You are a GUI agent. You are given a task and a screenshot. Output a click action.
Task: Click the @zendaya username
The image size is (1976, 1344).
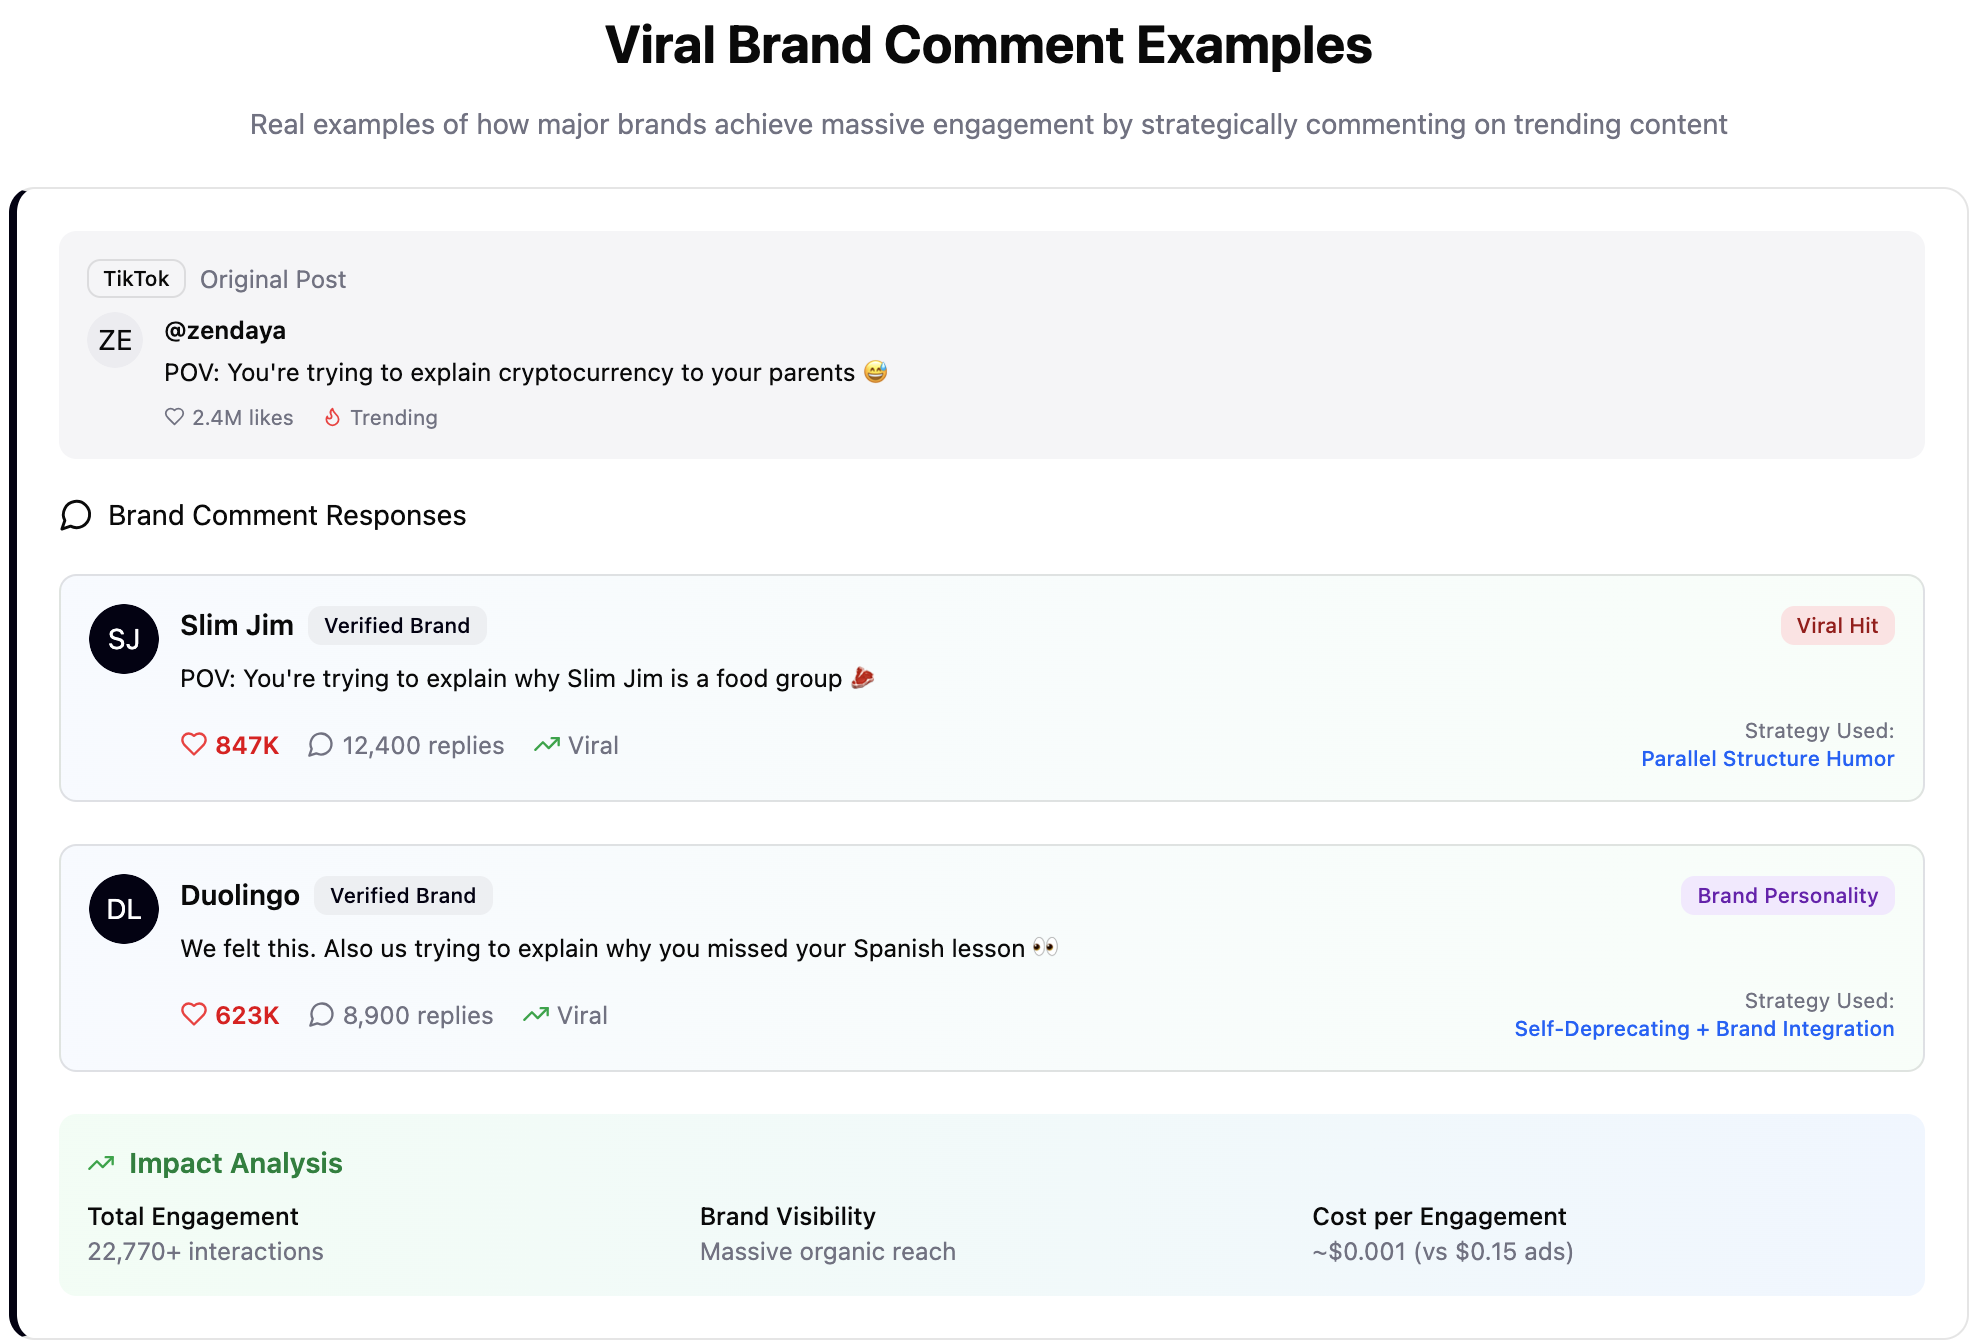coord(225,331)
